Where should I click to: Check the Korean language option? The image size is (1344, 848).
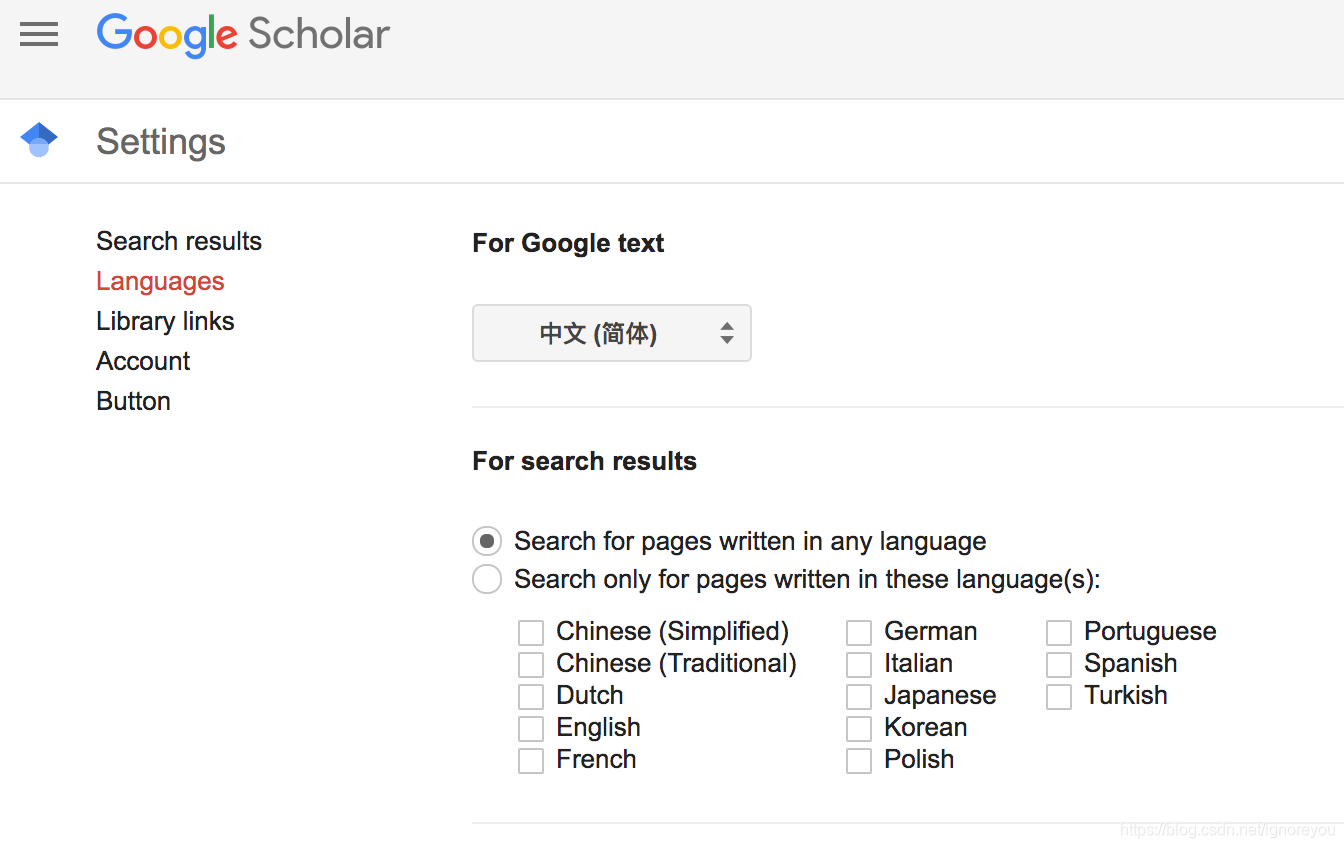click(x=858, y=727)
